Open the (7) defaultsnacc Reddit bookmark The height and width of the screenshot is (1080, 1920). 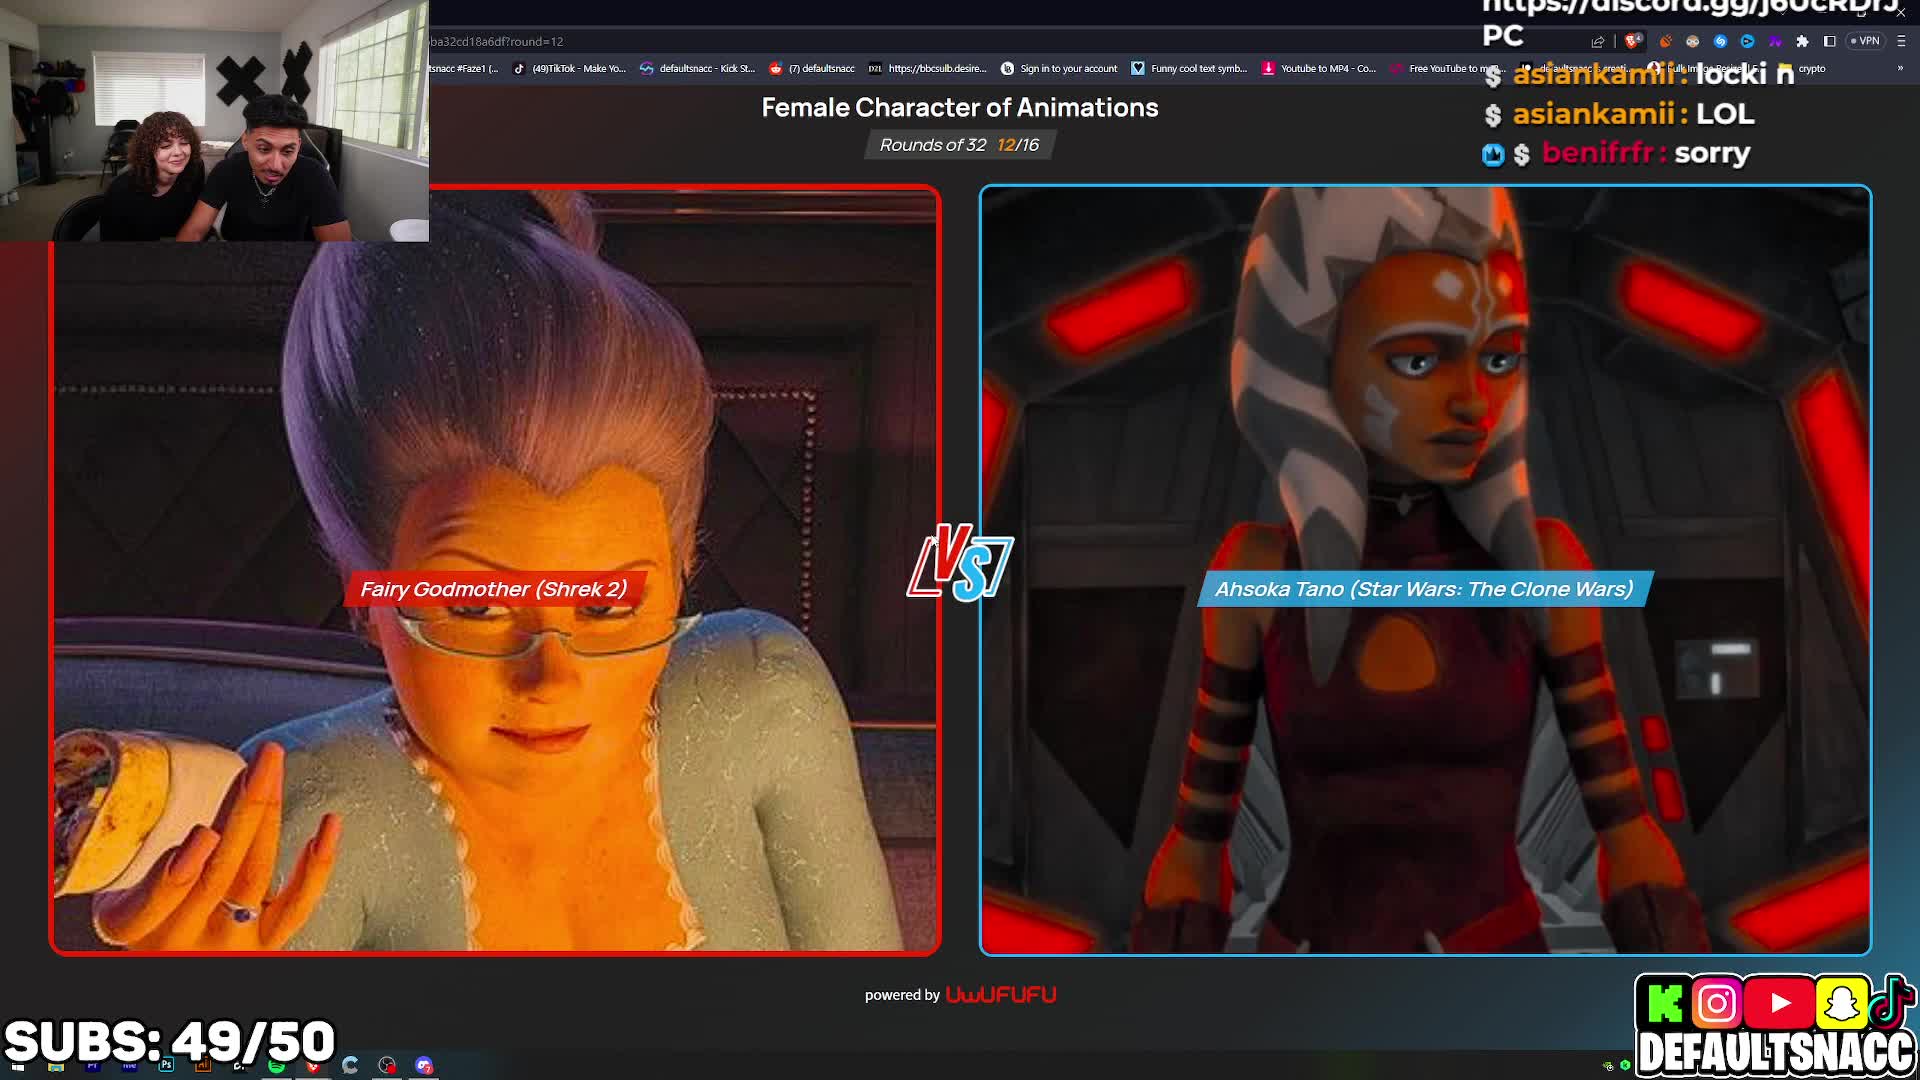[x=812, y=69]
